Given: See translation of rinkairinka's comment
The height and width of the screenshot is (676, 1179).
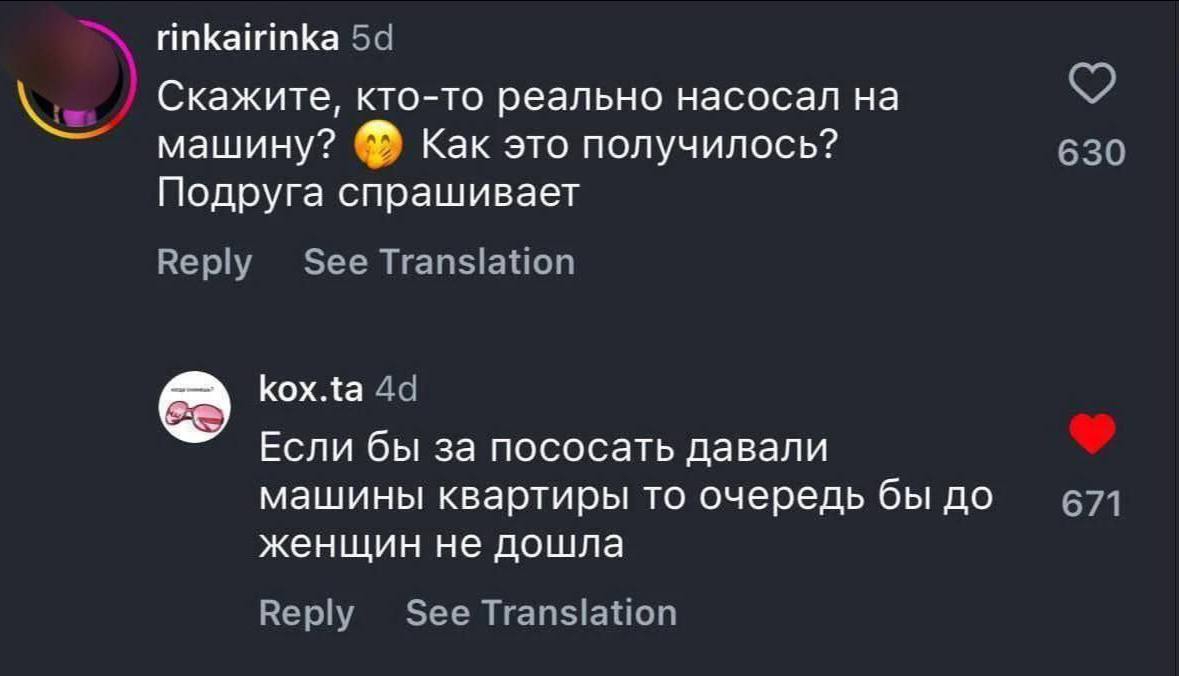Looking at the screenshot, I should tap(439, 262).
